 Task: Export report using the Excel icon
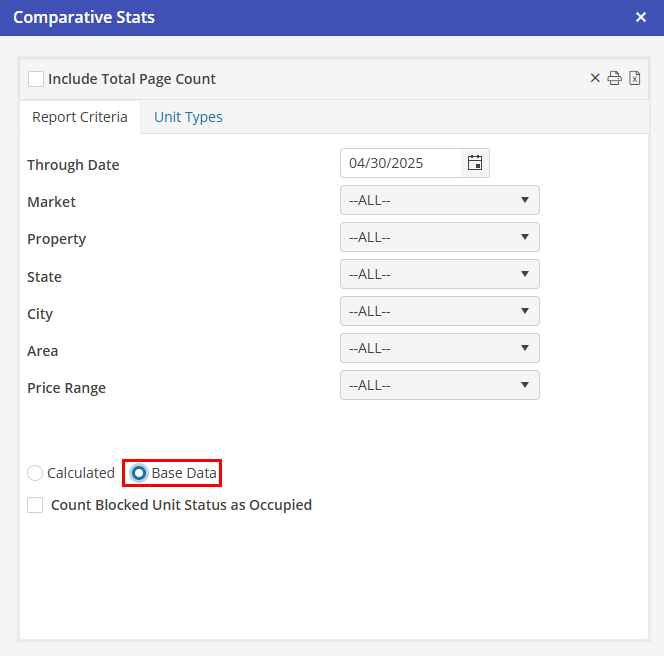coord(635,78)
